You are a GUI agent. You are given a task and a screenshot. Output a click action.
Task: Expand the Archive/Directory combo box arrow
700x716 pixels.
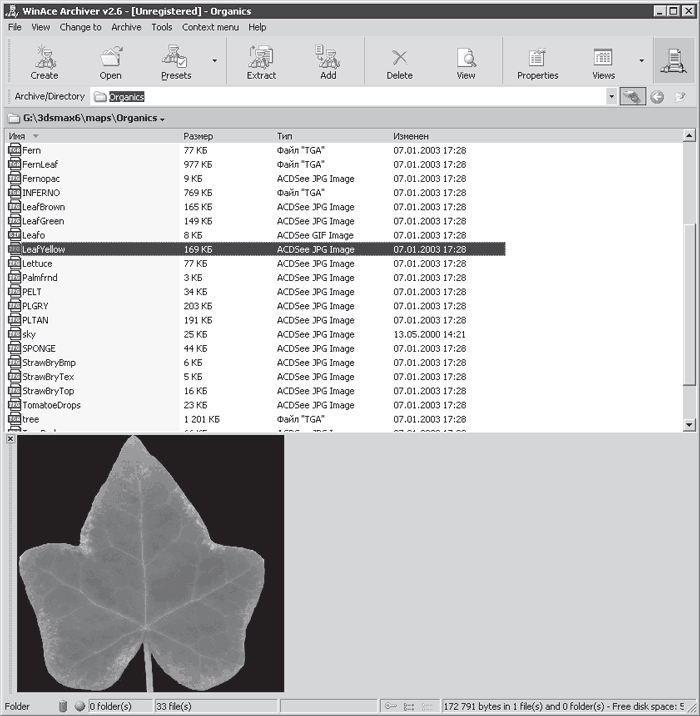[611, 97]
